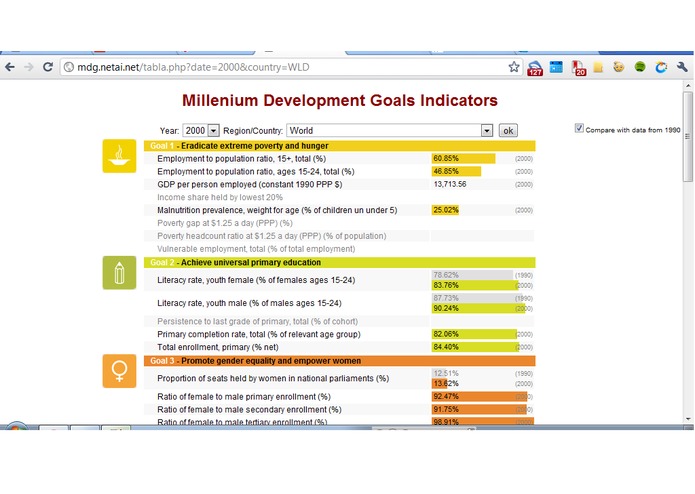Reload the page with the refresh icon

pos(48,67)
